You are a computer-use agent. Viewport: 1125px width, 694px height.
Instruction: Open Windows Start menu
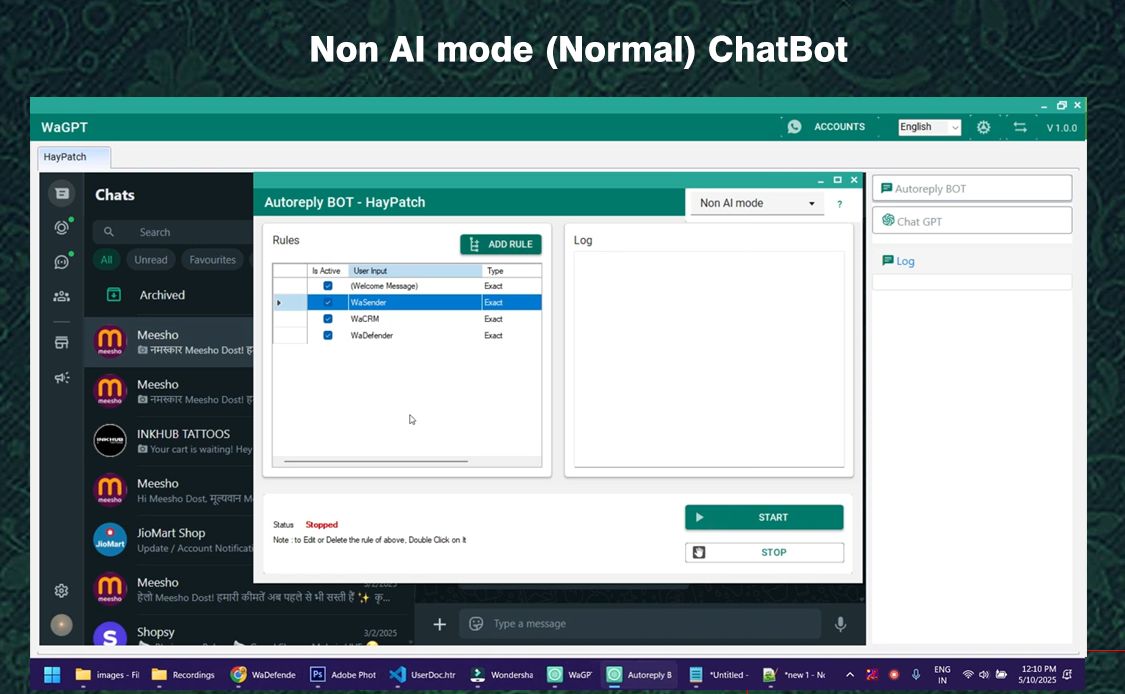pyautogui.click(x=52, y=675)
